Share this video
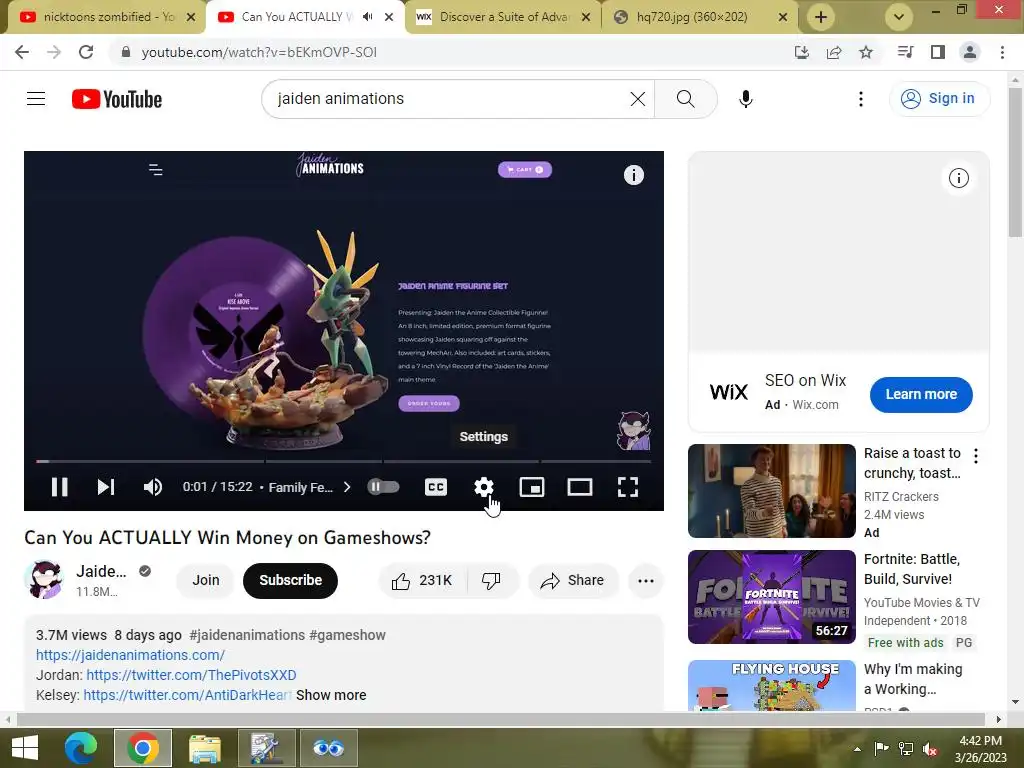Viewport: 1024px width, 768px height. pyautogui.click(x=573, y=581)
